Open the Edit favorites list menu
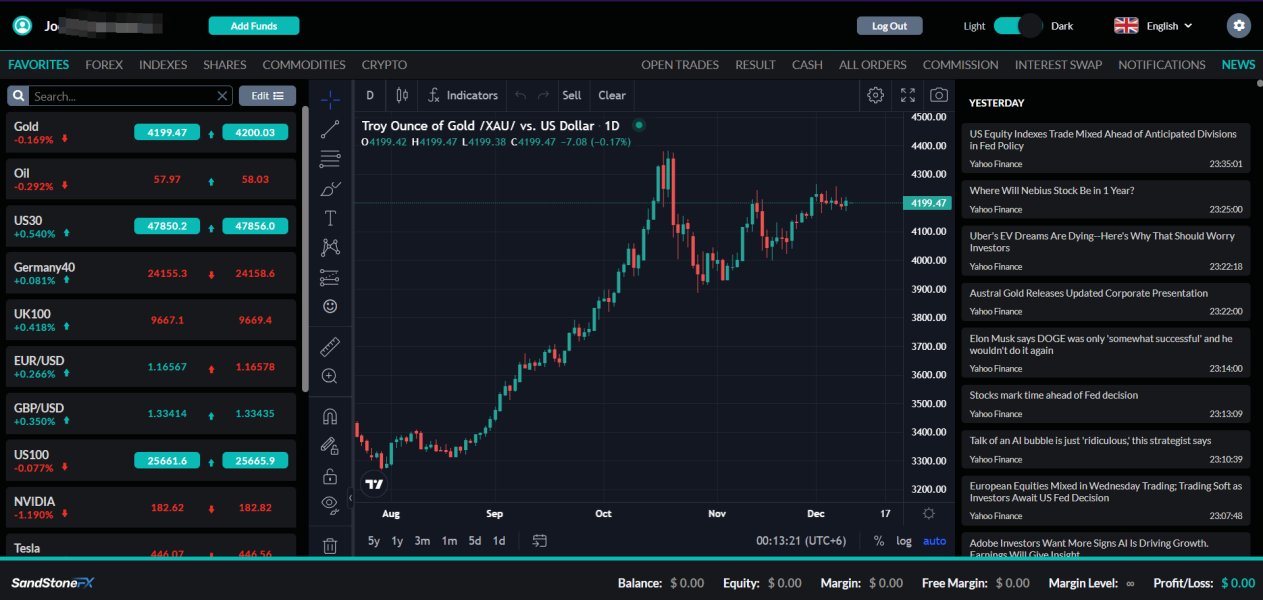 (267, 96)
